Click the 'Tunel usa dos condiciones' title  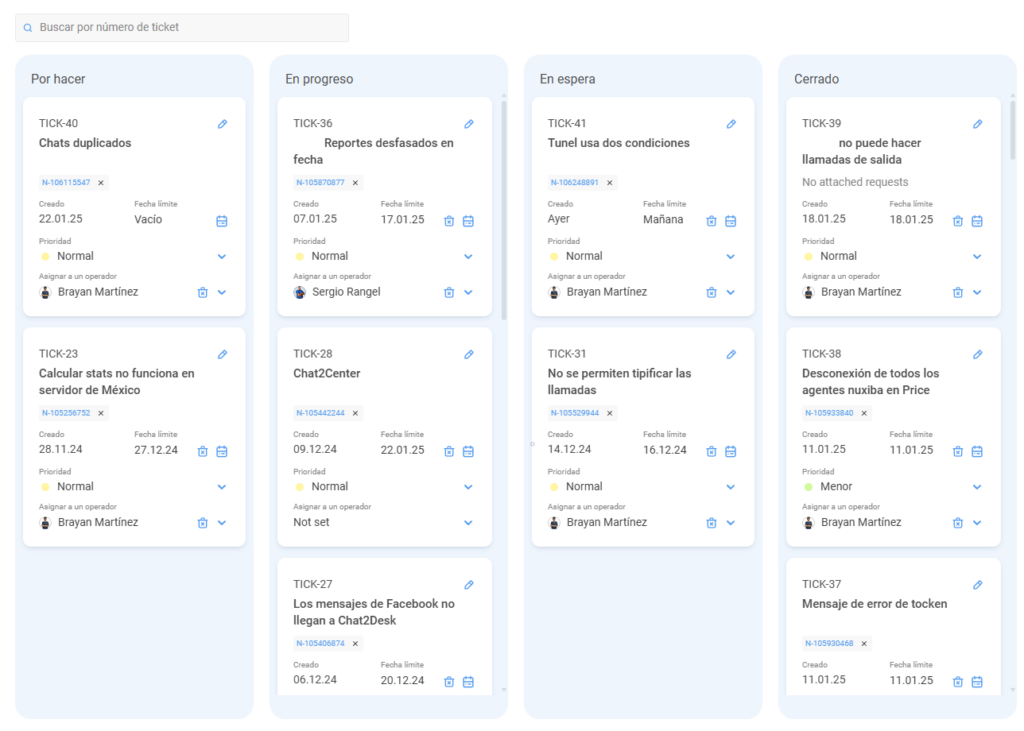[618, 143]
